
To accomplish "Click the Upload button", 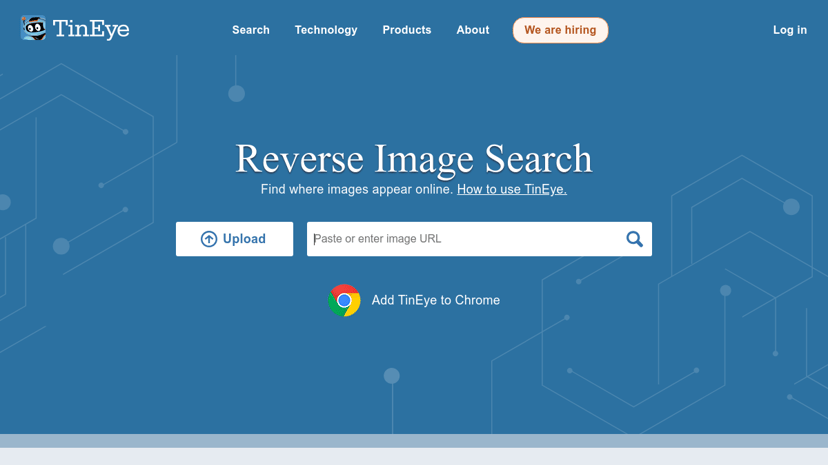I will coord(234,239).
